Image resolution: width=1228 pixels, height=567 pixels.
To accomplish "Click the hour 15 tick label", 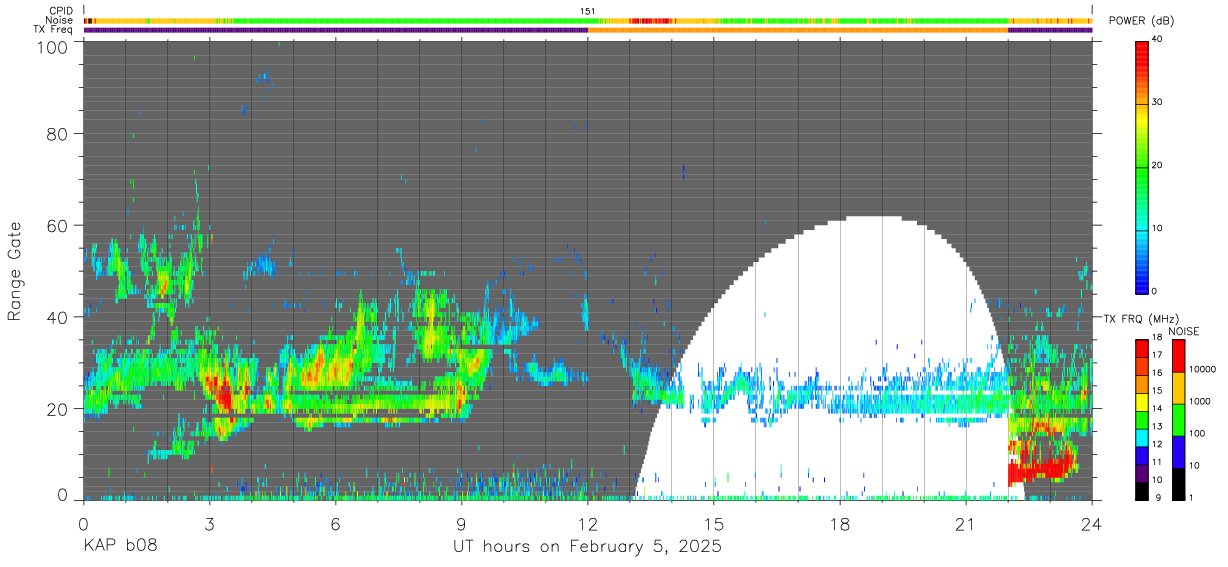I will 714,525.
